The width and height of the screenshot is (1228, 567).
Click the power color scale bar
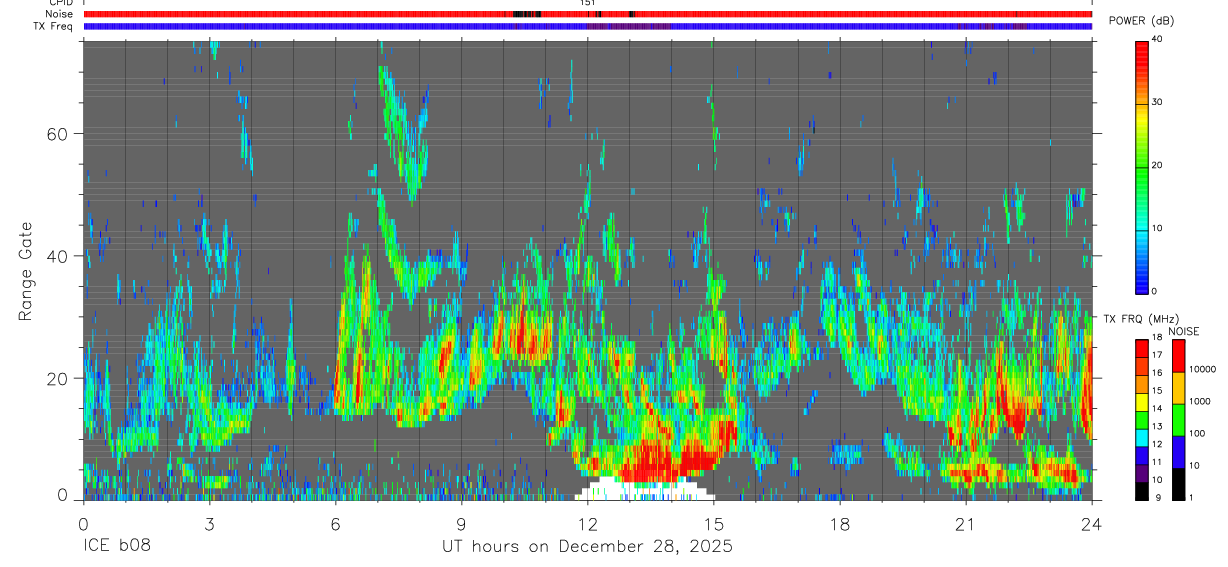coord(1141,166)
